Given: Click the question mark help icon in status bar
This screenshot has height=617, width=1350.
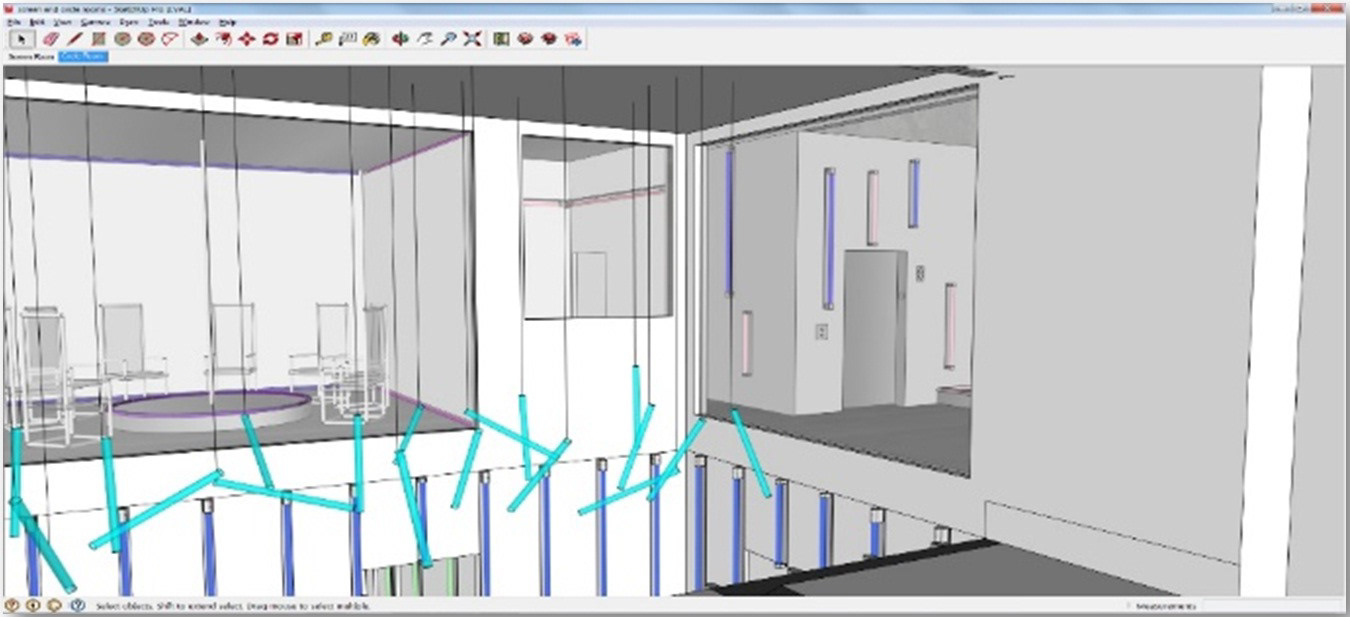Looking at the screenshot, I should pos(77,605).
